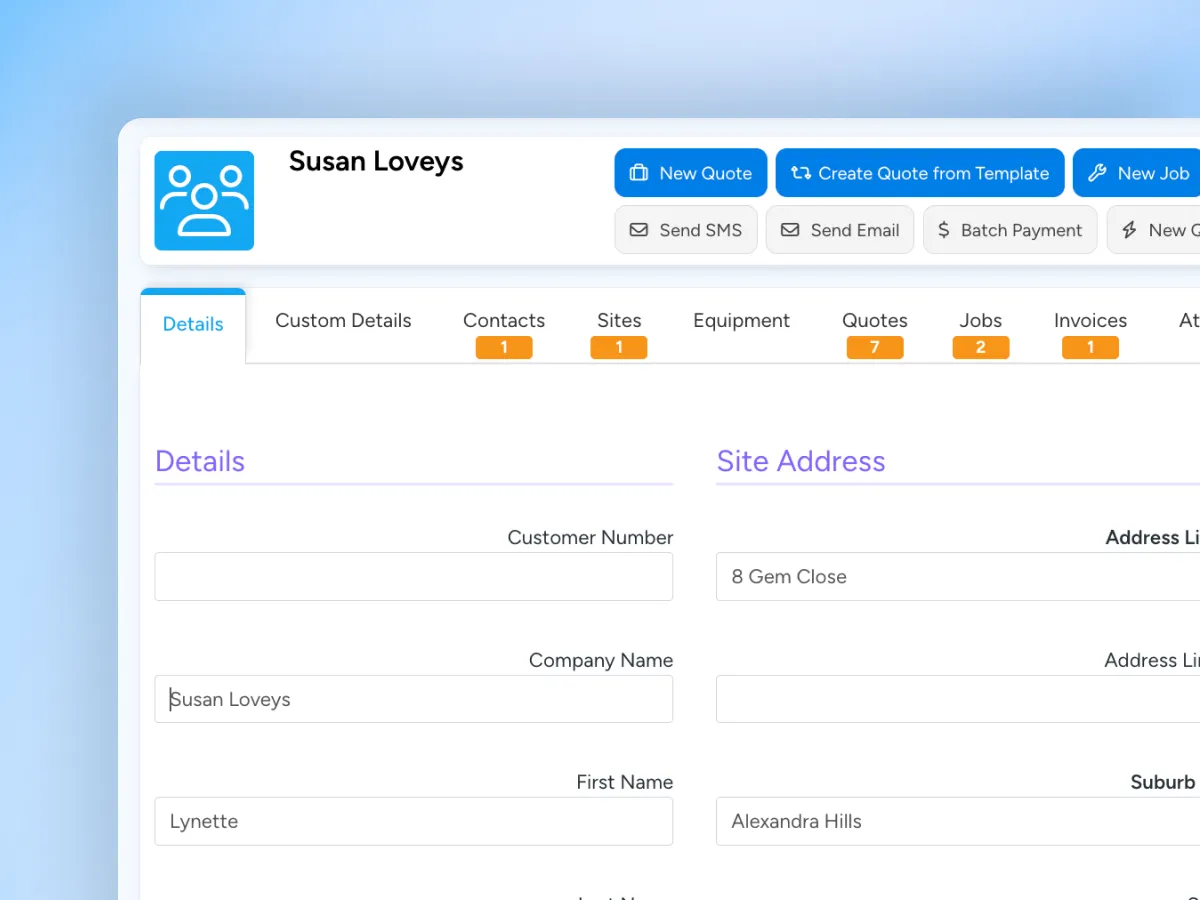Click the First Name label
Screen dimensions: 1200x900
click(x=625, y=782)
